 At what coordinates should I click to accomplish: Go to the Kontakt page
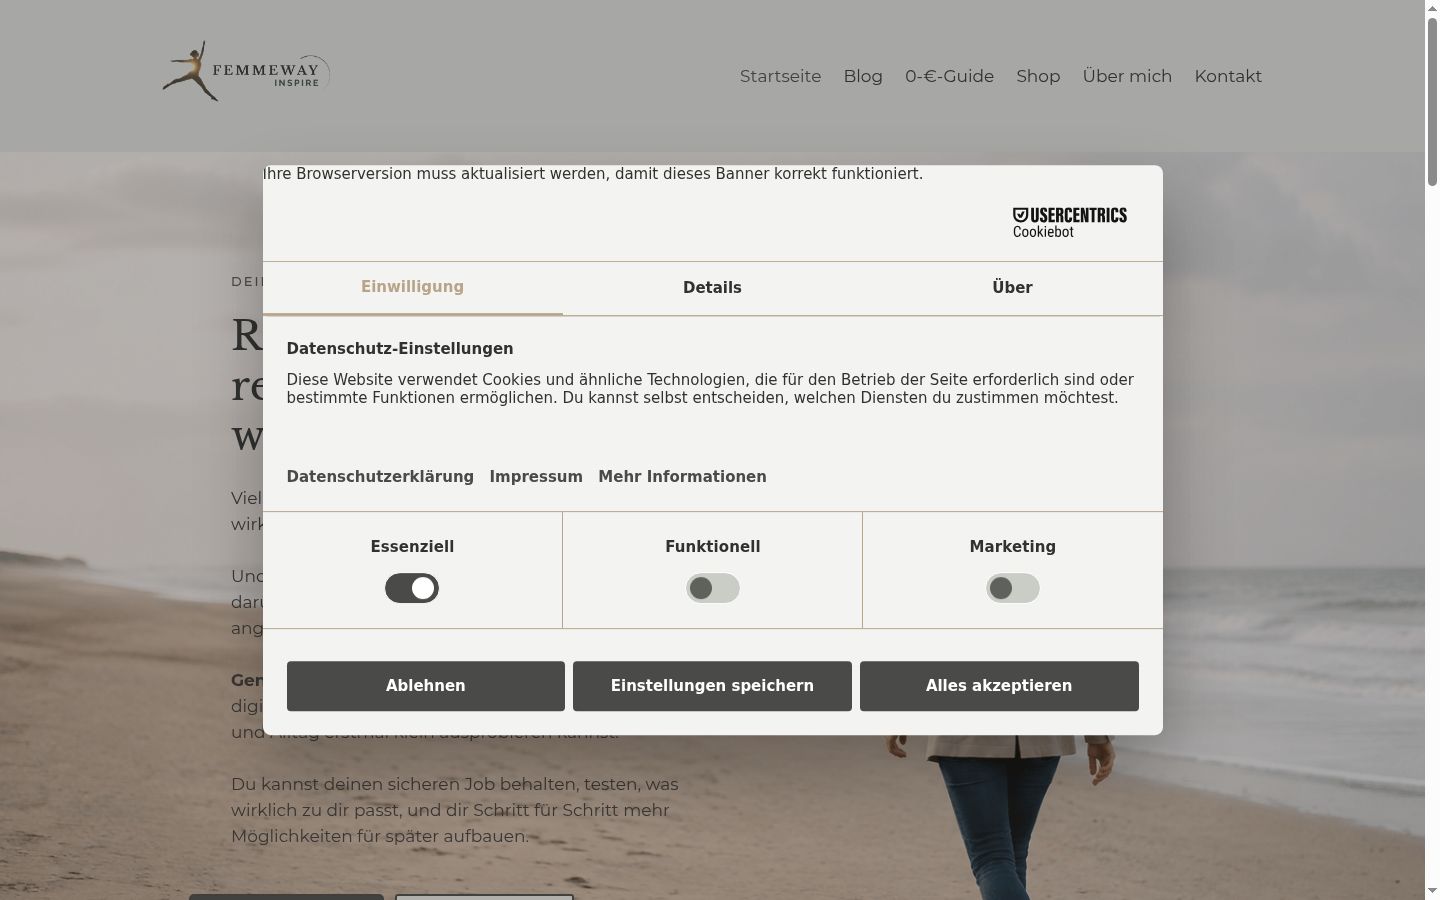pos(1228,76)
